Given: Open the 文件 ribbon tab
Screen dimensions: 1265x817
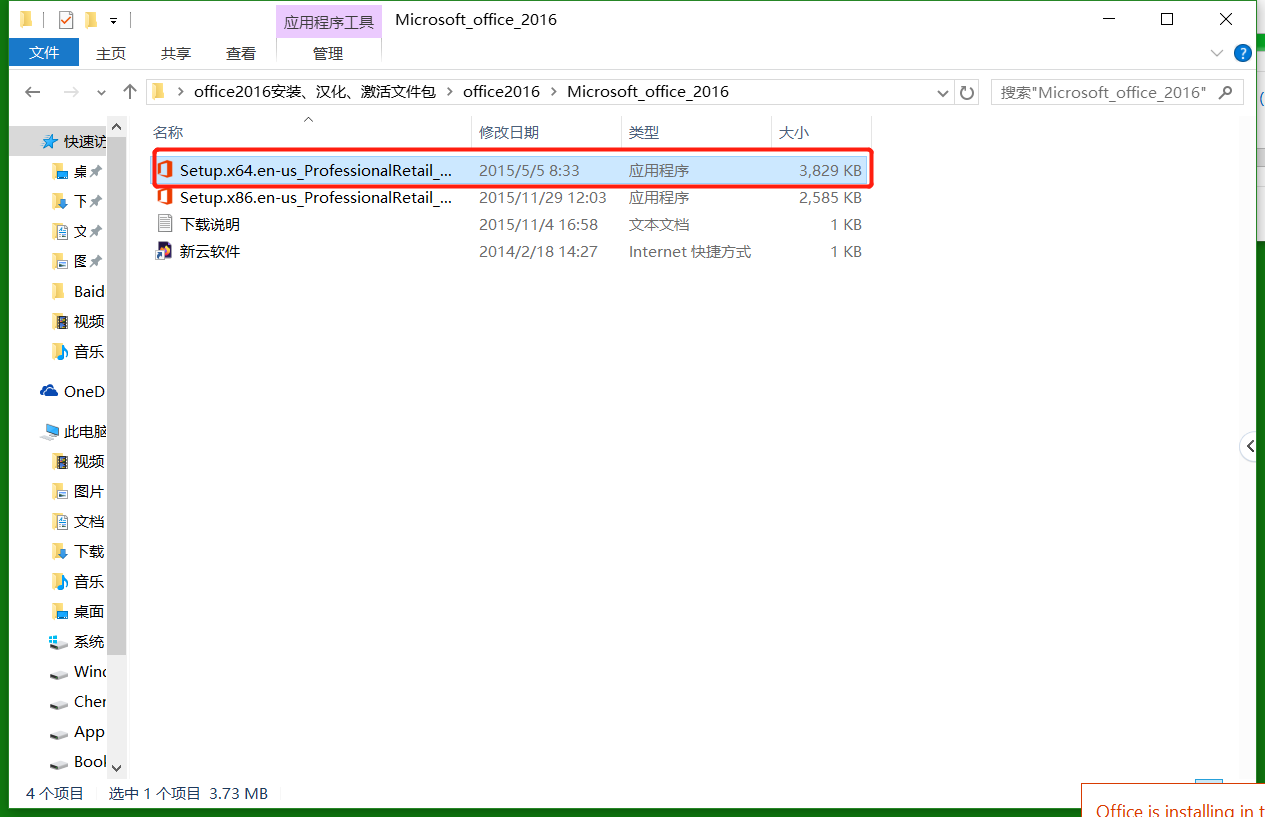Looking at the screenshot, I should [44, 53].
